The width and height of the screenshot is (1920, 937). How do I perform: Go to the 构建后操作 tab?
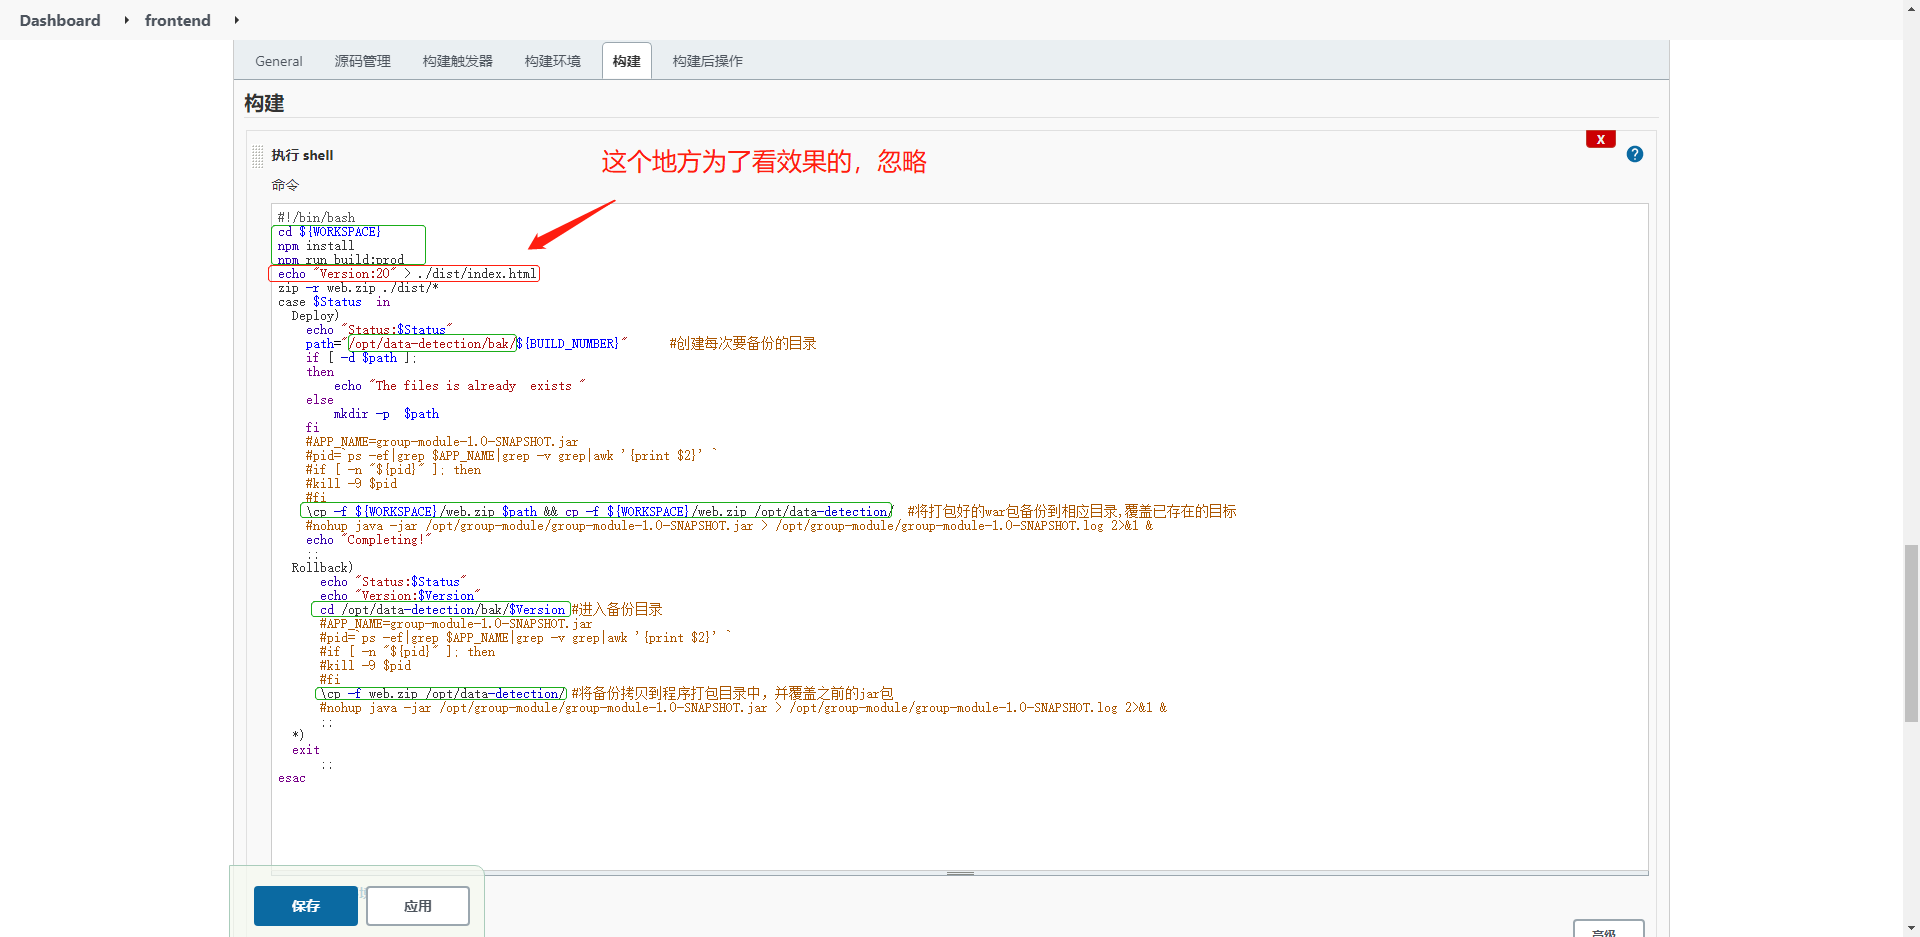click(x=707, y=61)
